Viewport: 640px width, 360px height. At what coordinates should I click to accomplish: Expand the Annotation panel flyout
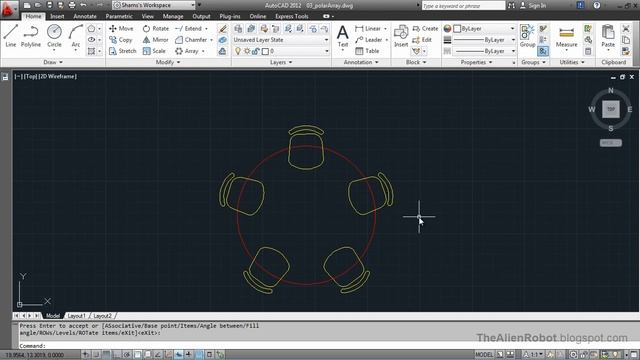[361, 62]
